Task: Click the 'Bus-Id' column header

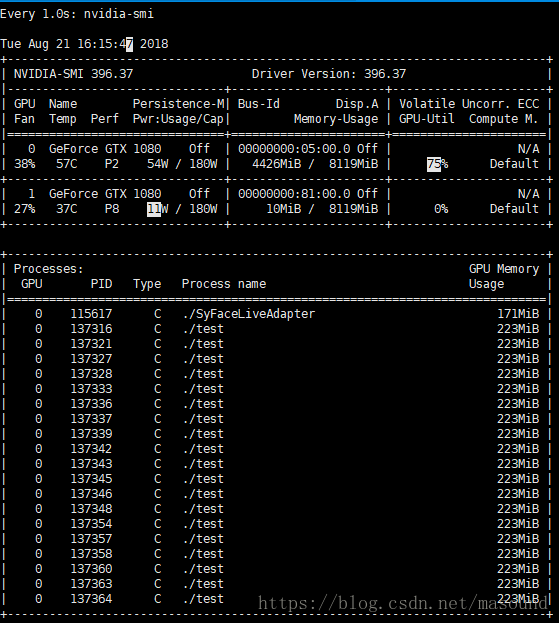Action: coord(259,104)
